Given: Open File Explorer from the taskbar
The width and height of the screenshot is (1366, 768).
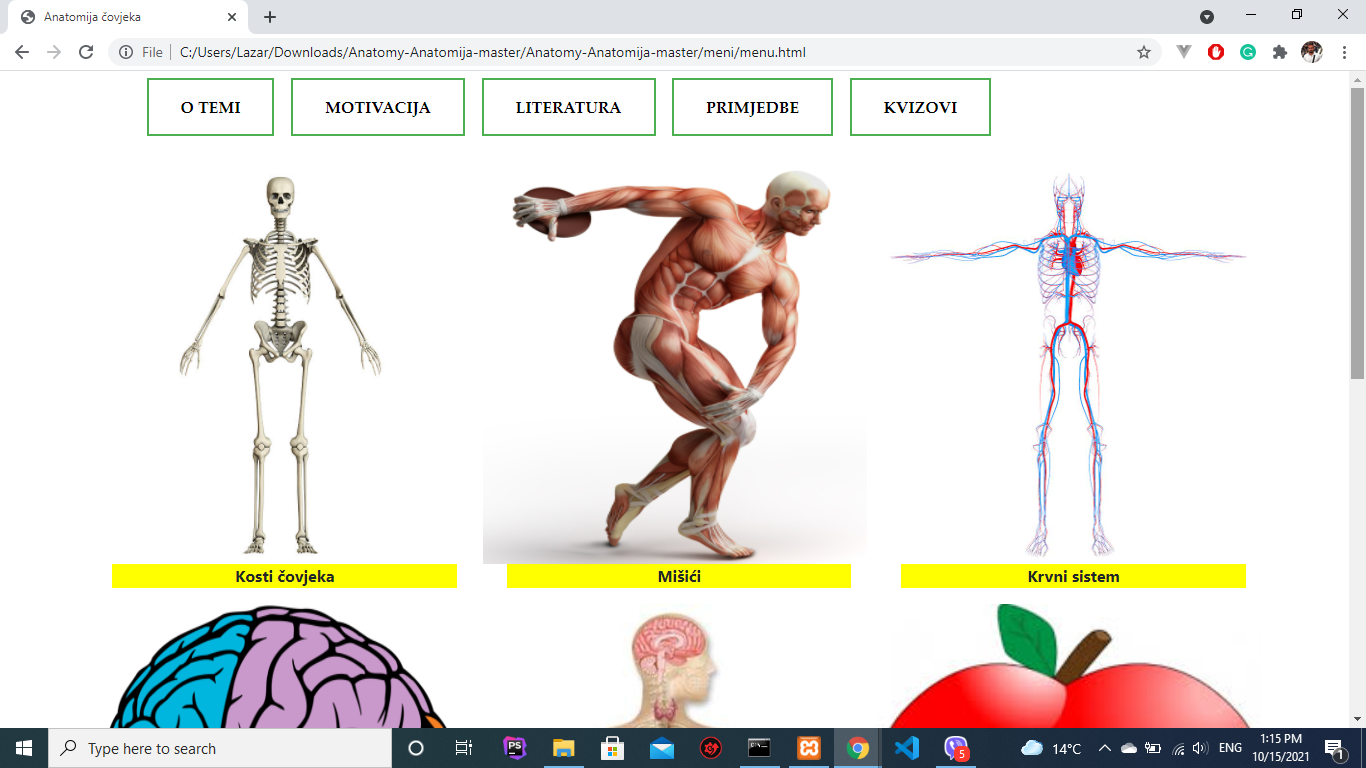Looking at the screenshot, I should [x=563, y=748].
